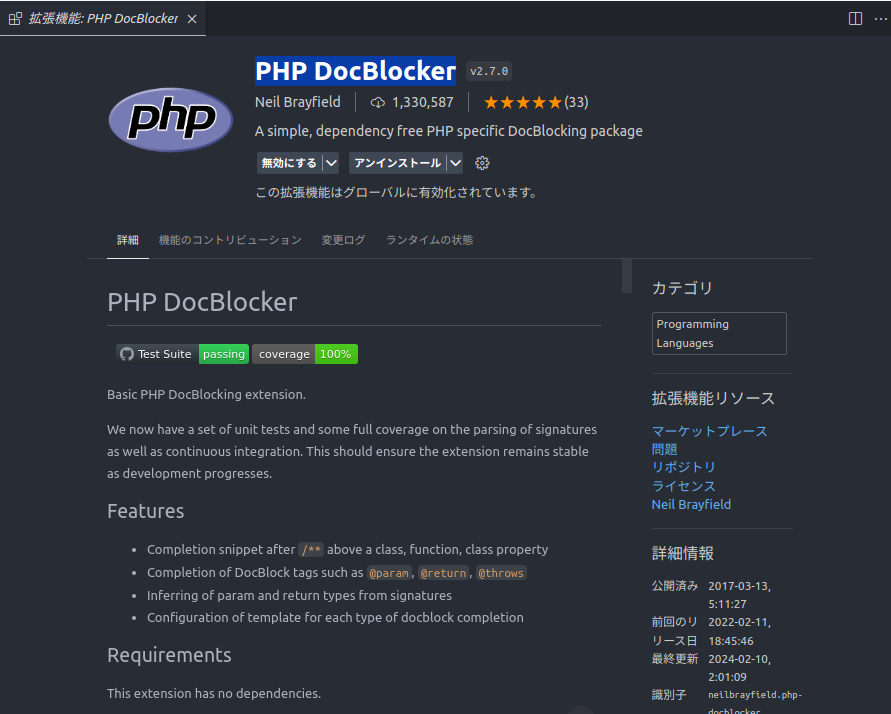Click 'Configuration of template' bullet
The width and height of the screenshot is (891, 714).
click(x=335, y=617)
